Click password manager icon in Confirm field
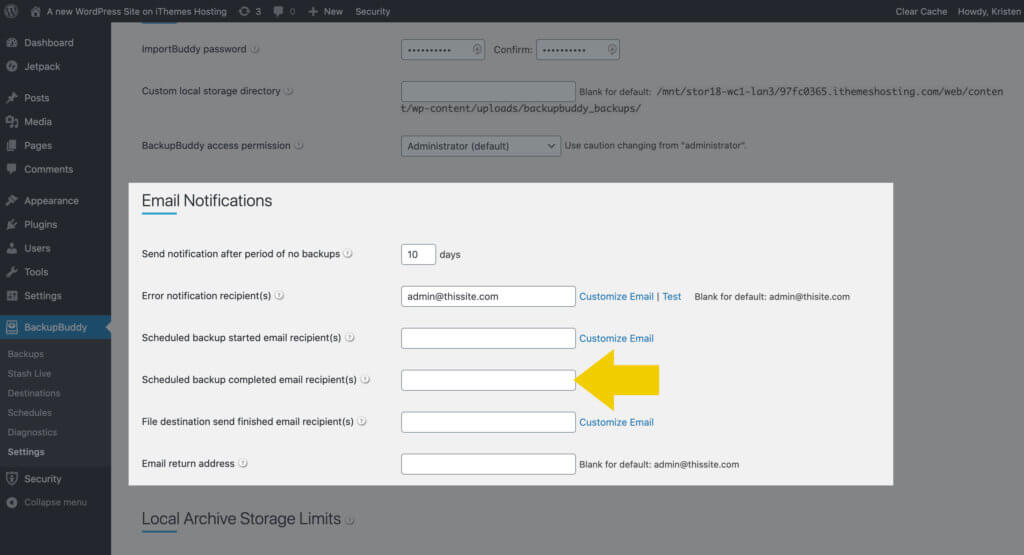The image size is (1024, 555). (x=611, y=50)
